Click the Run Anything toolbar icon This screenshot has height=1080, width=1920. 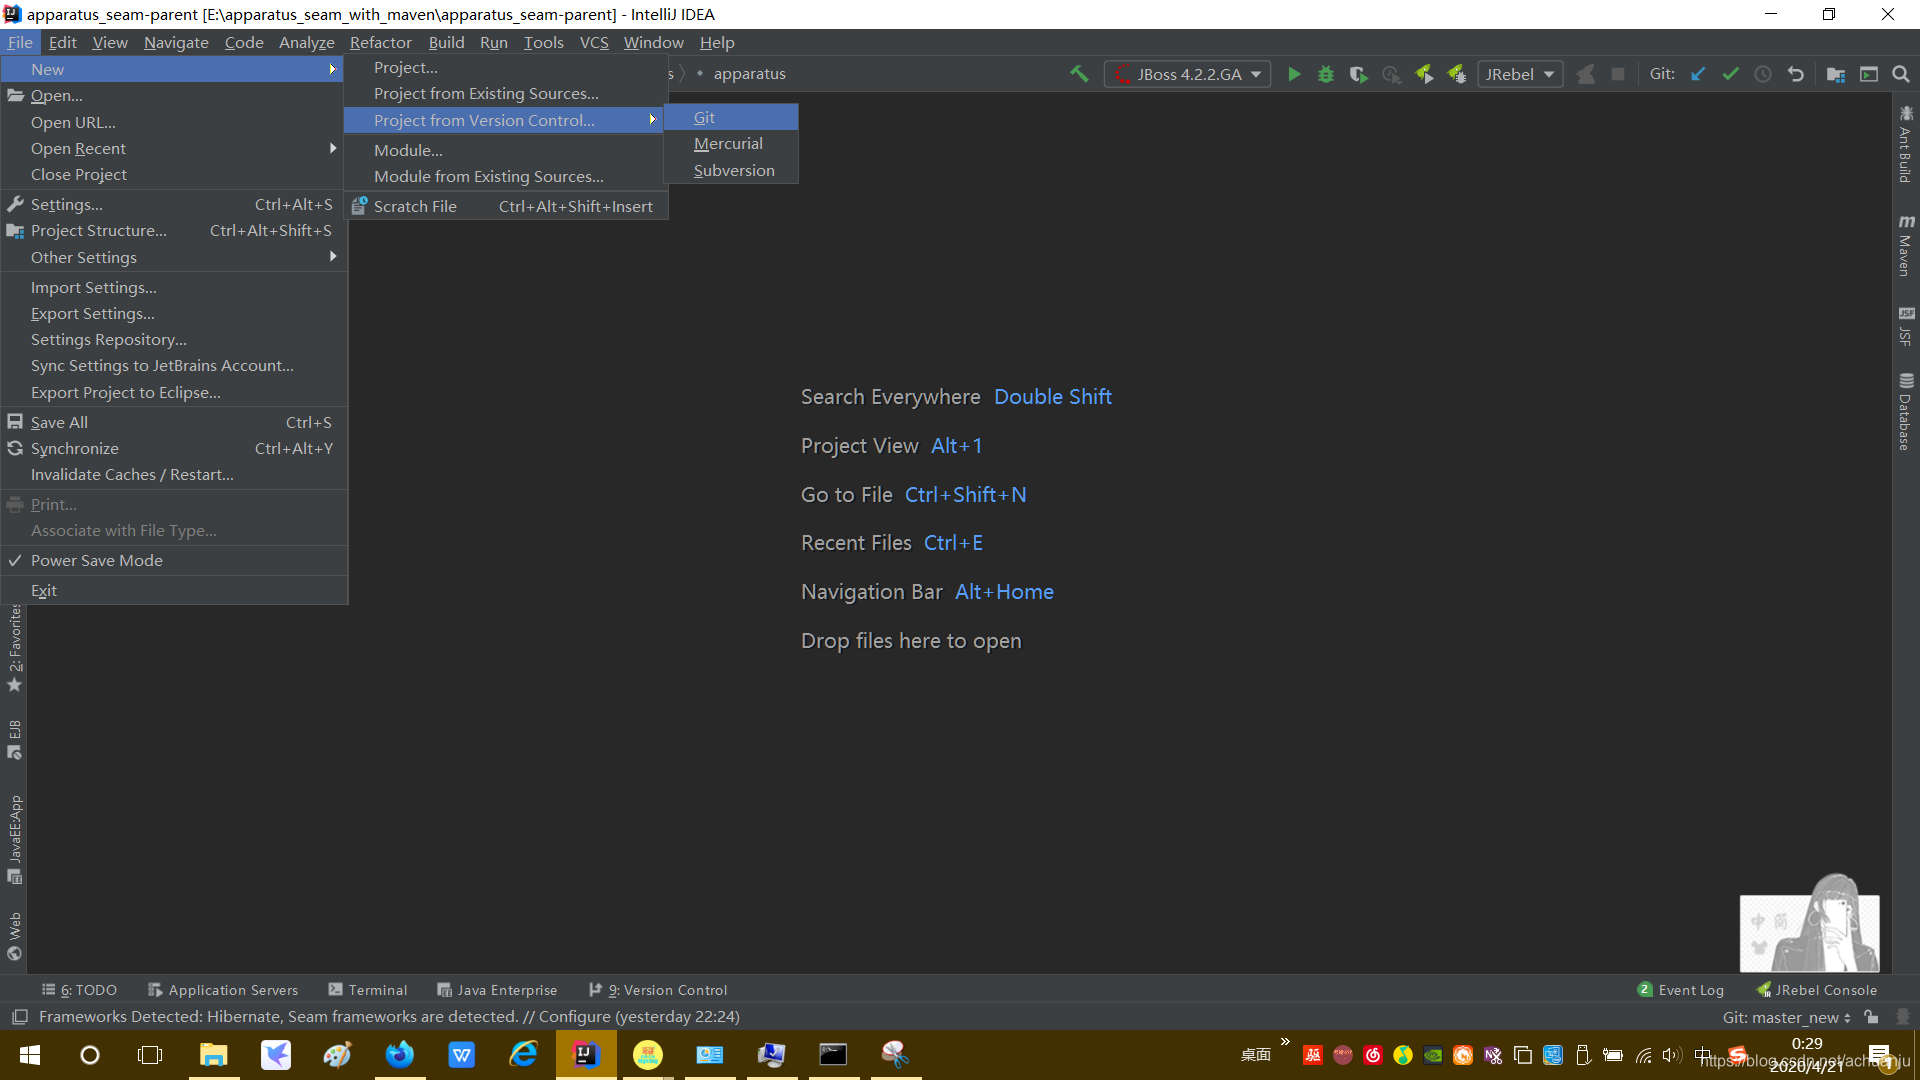[1869, 74]
